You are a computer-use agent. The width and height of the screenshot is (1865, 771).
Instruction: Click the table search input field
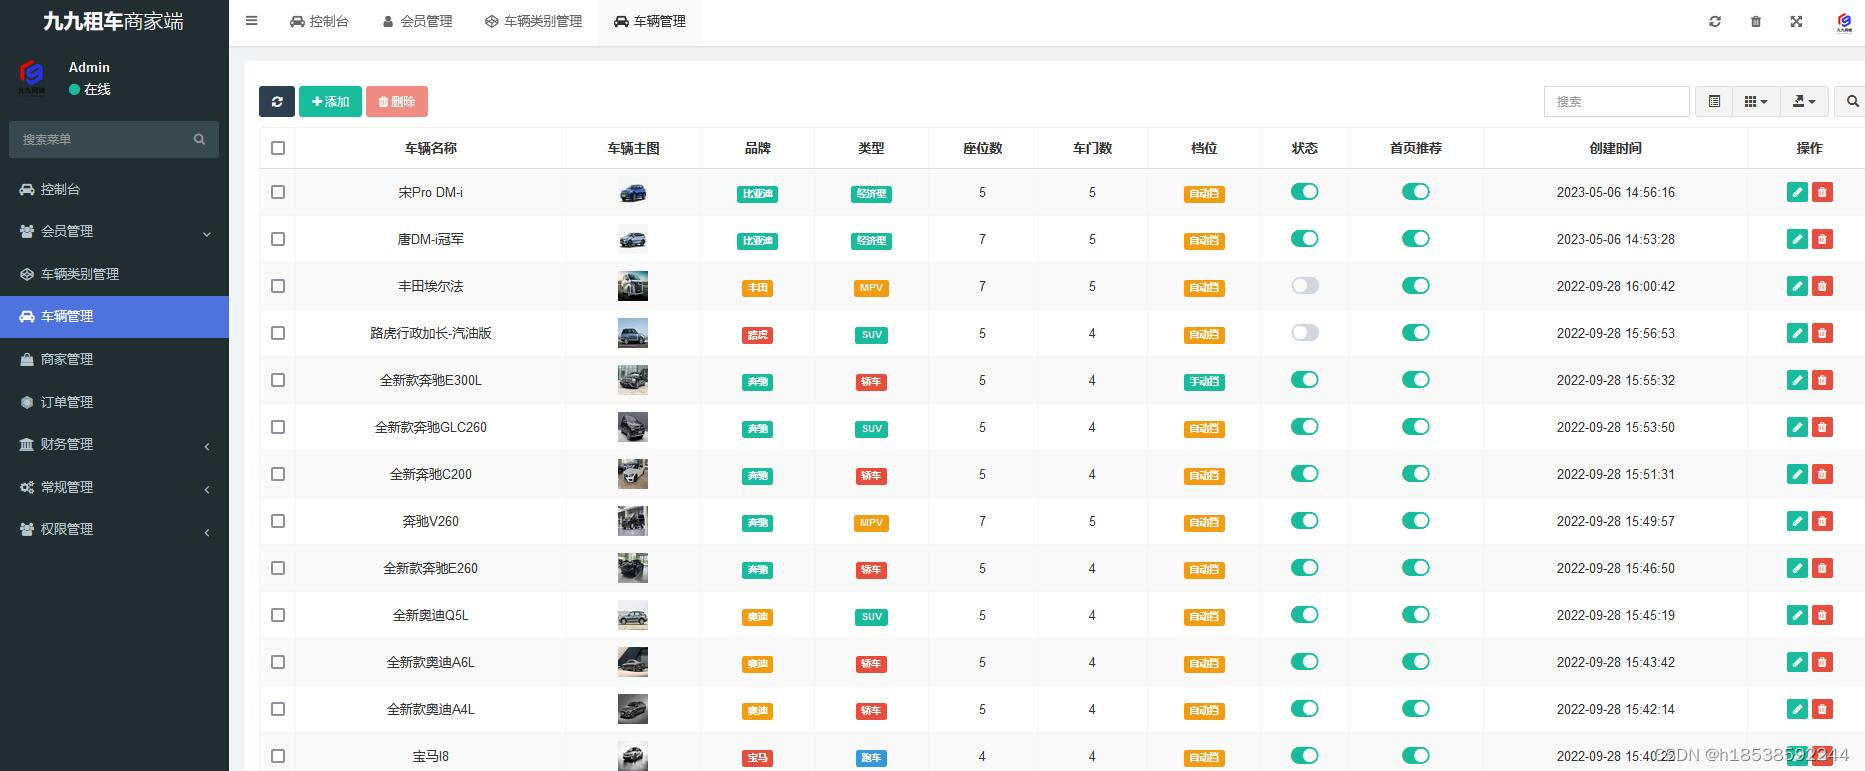[x=1616, y=101]
